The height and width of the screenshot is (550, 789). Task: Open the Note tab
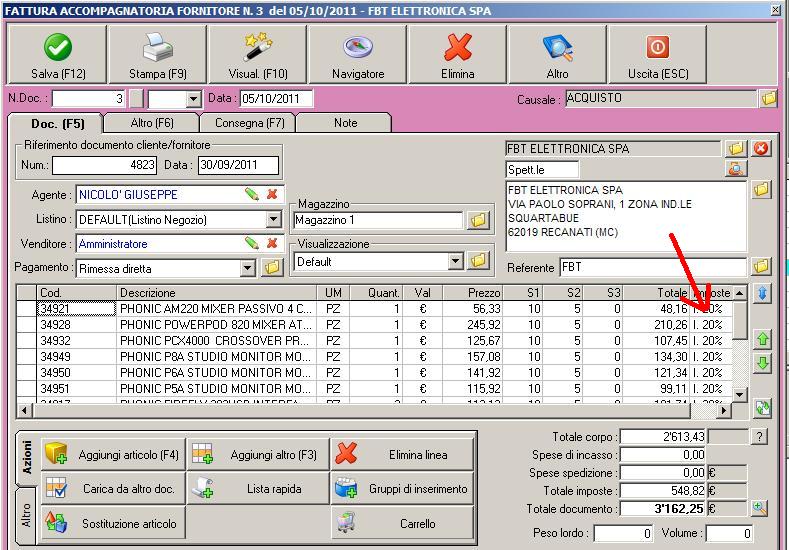click(345, 123)
